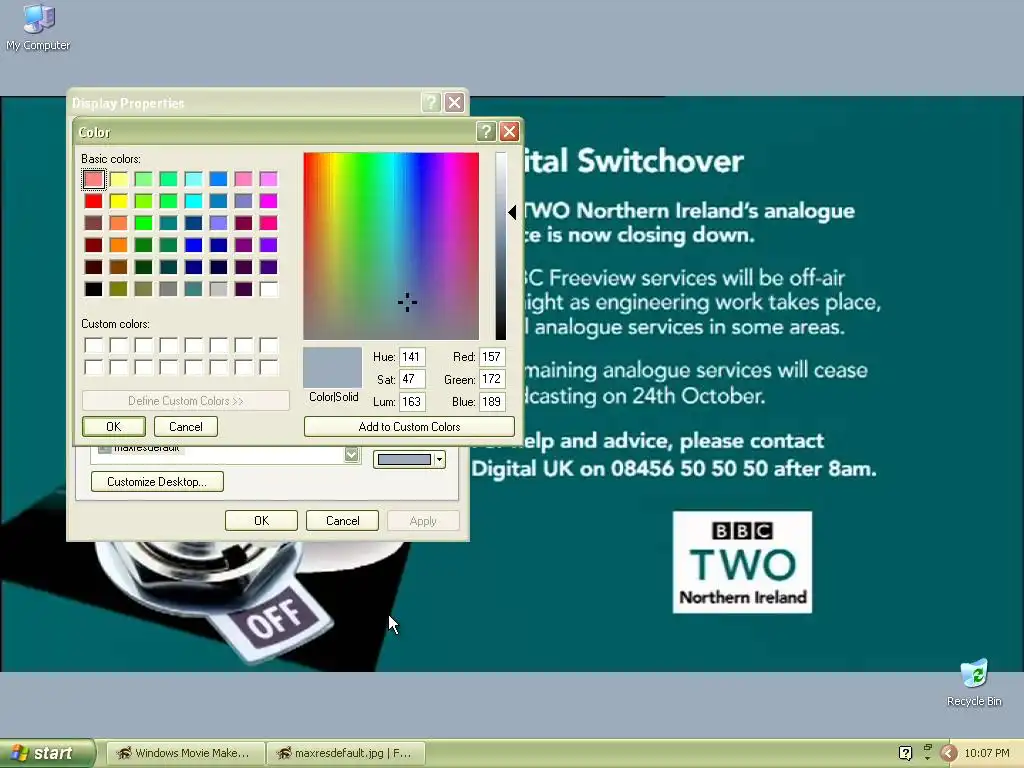Open the Recycle Bin desktop icon
The image size is (1024, 768).
pyautogui.click(x=974, y=683)
